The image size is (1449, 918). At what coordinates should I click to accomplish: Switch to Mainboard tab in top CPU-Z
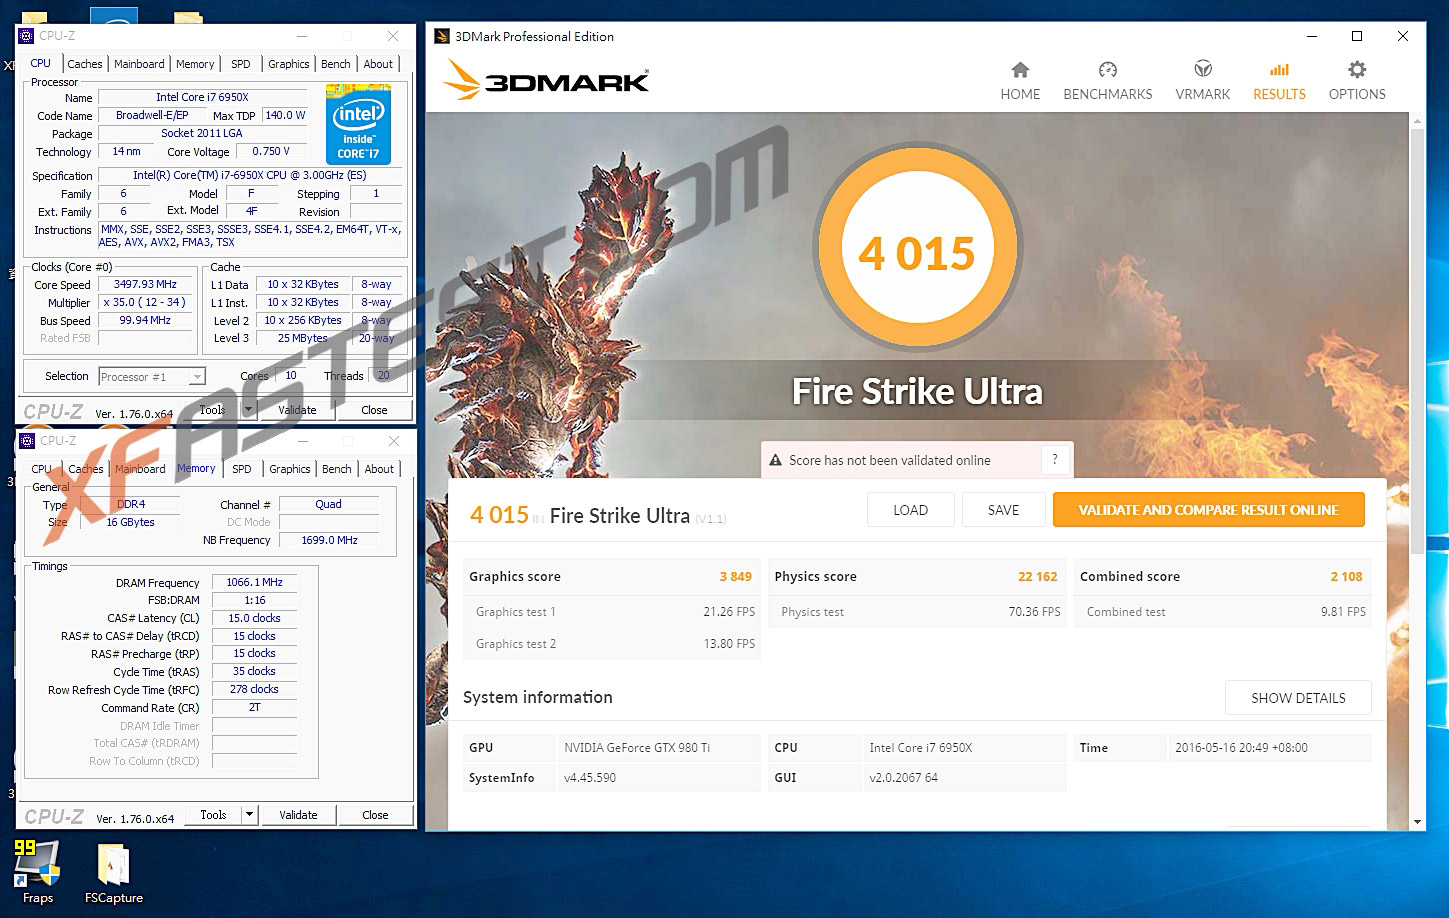click(x=139, y=64)
